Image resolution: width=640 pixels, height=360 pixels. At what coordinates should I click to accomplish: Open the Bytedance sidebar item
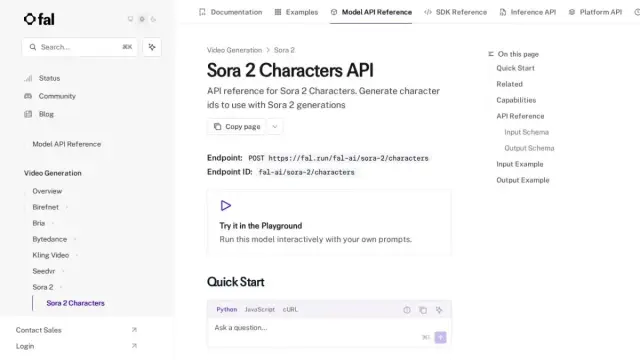tap(50, 239)
